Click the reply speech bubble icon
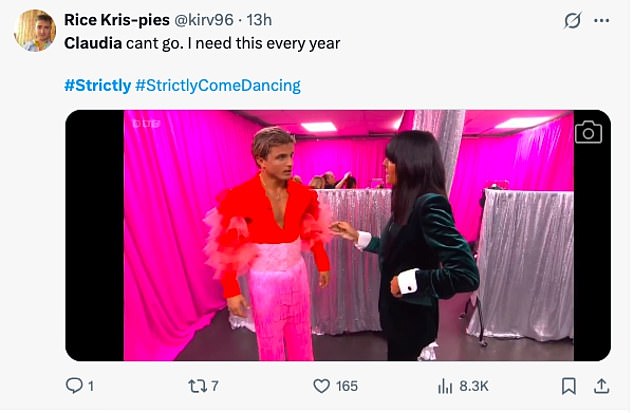Viewport: 634px width, 413px height. (73, 386)
